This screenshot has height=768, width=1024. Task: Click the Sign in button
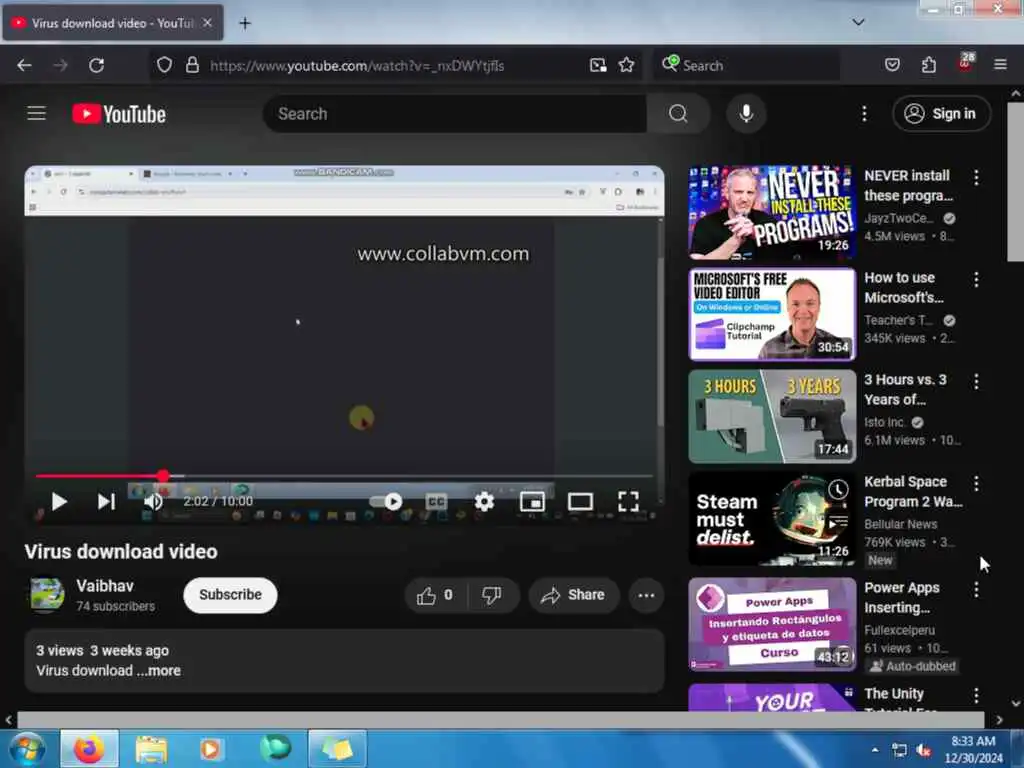pyautogui.click(x=941, y=114)
